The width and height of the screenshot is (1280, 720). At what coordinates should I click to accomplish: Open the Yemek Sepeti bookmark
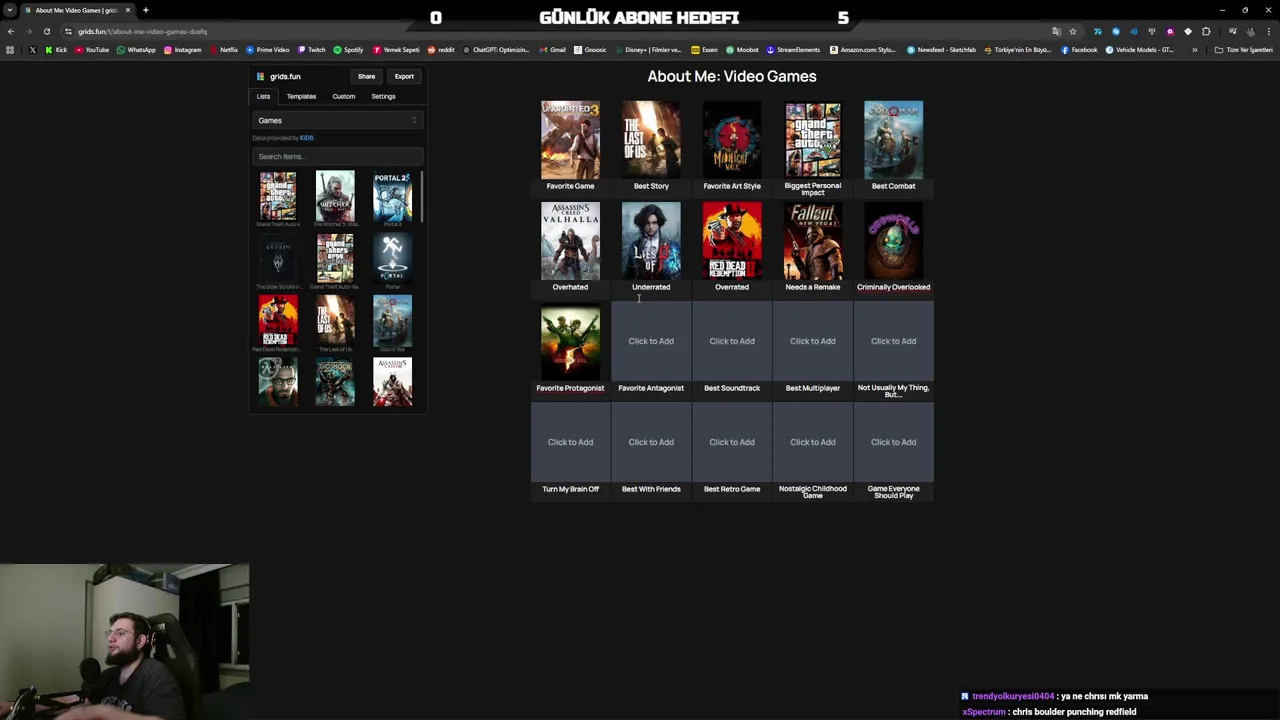click(396, 50)
